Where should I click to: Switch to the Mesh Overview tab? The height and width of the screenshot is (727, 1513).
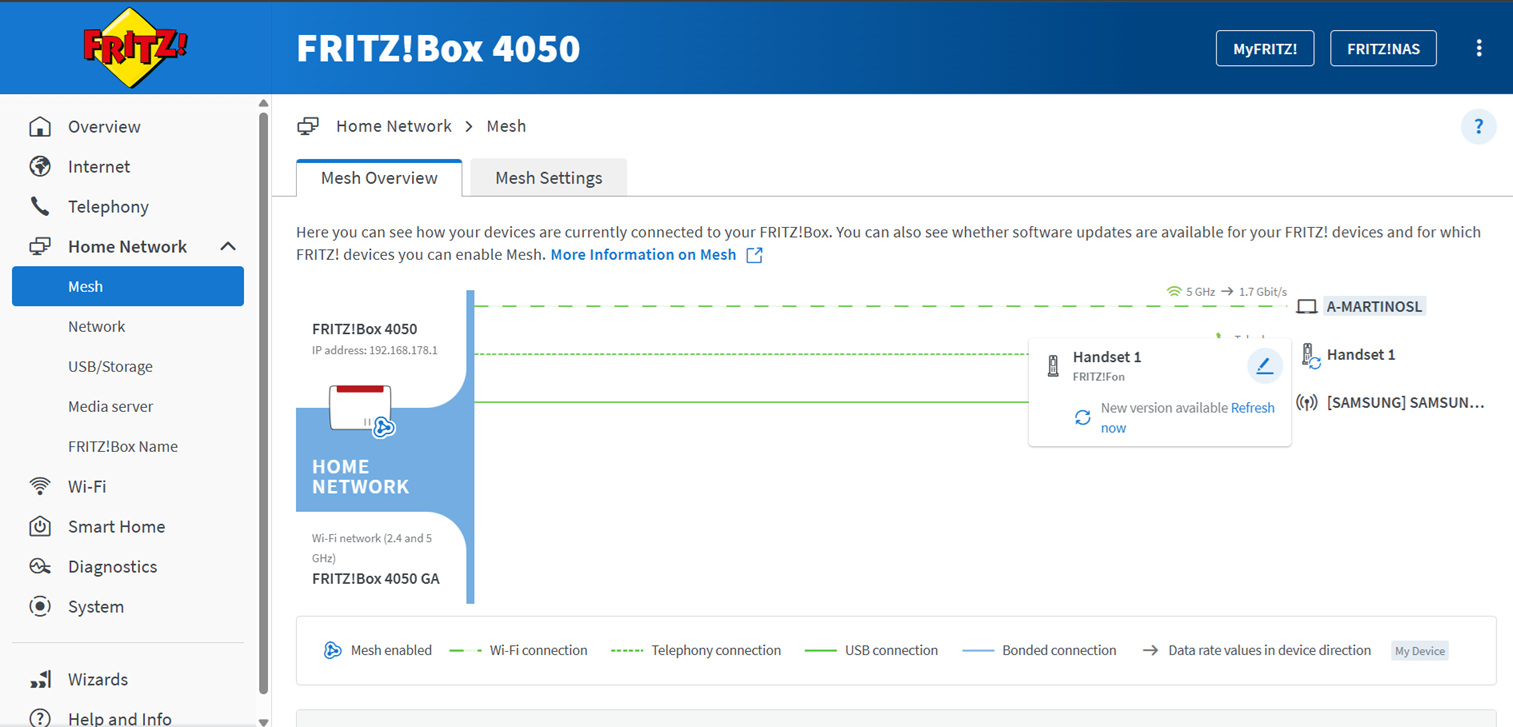click(x=379, y=178)
